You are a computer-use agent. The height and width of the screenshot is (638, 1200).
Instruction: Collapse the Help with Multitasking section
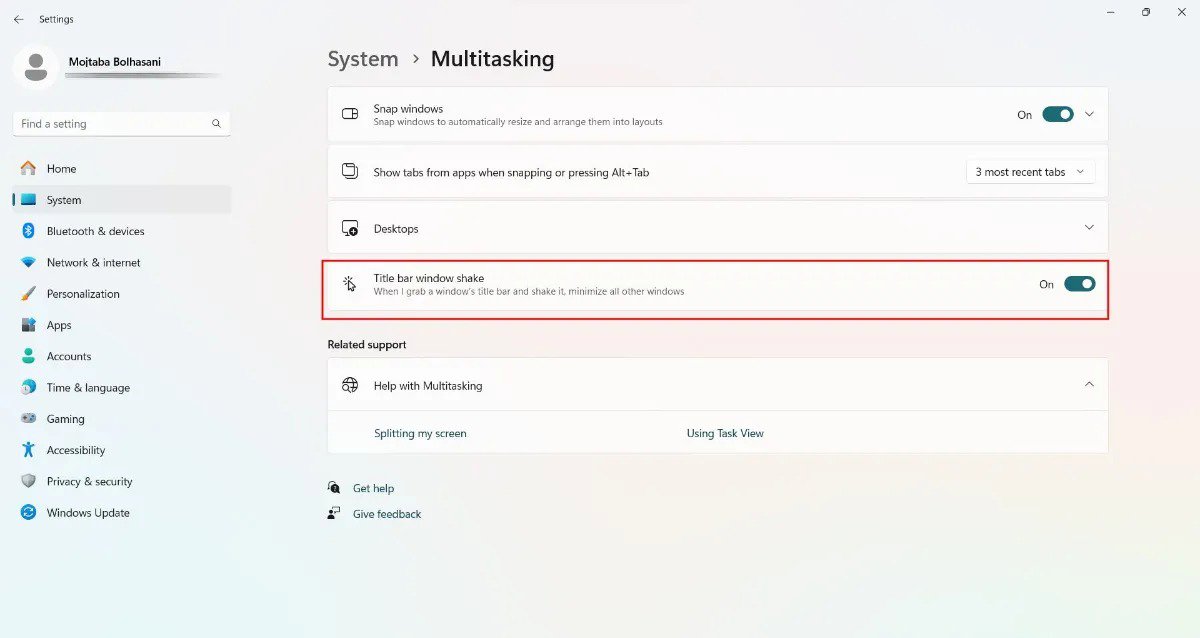tap(1089, 385)
